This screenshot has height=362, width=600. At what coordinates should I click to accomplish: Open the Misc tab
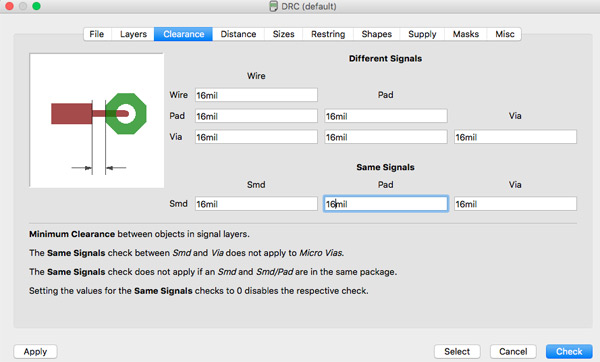click(504, 34)
